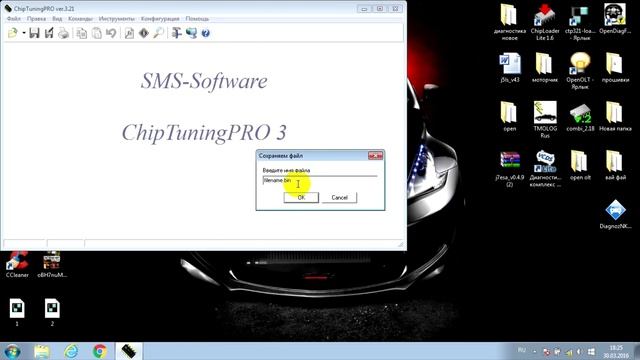The height and width of the screenshot is (360, 640).
Task: Open the Правка menu
Action: coord(36,19)
